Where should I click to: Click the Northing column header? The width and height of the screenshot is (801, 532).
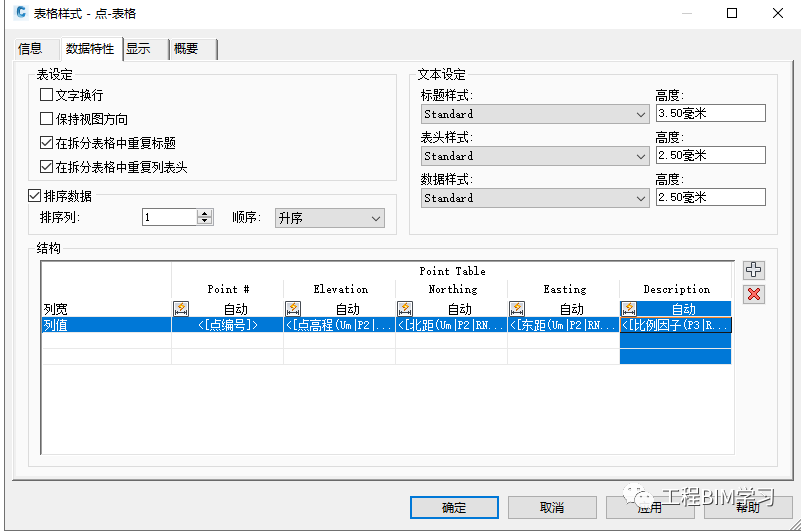pos(452,289)
